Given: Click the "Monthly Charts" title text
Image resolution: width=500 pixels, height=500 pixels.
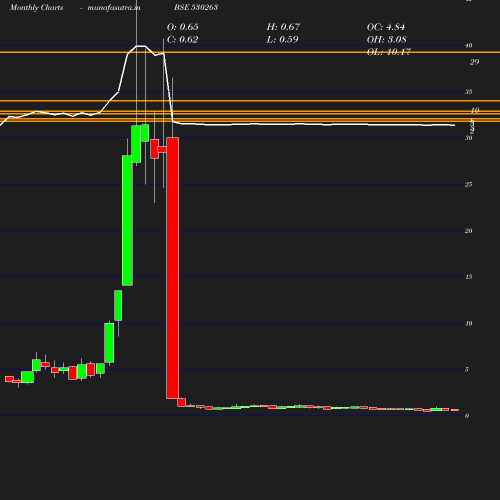Looking at the screenshot, I should pyautogui.click(x=37, y=7).
